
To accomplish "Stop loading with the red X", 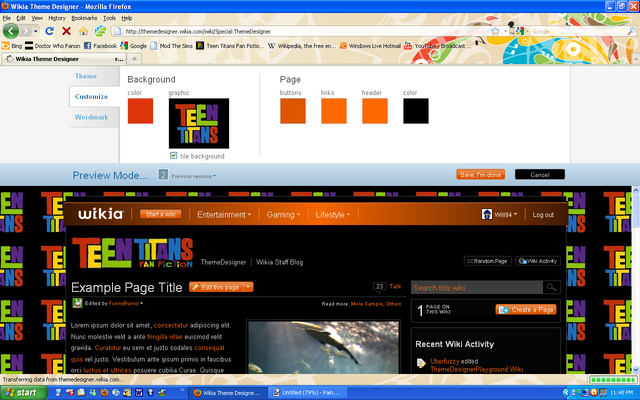I will (x=66, y=31).
